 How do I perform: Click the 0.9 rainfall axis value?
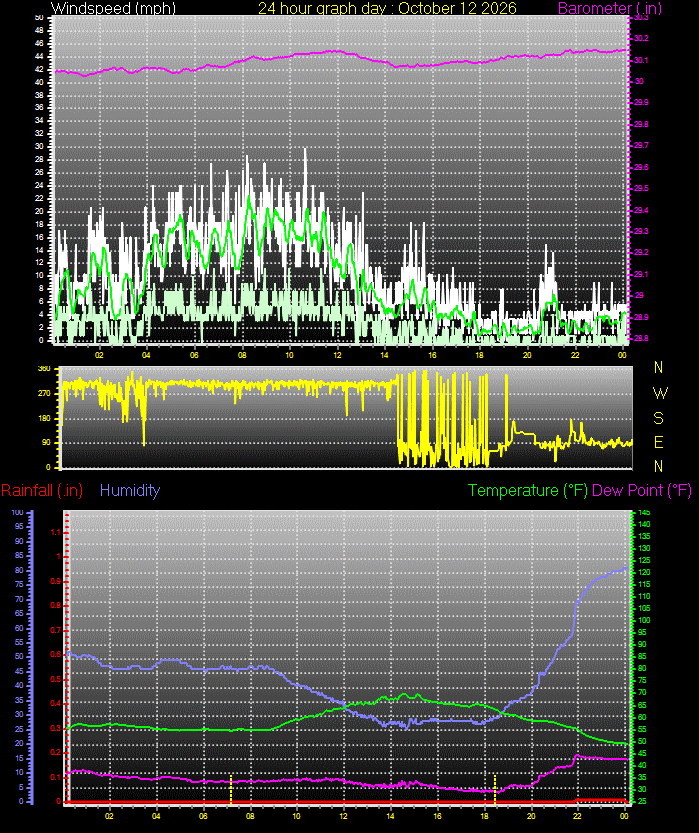pos(56,581)
